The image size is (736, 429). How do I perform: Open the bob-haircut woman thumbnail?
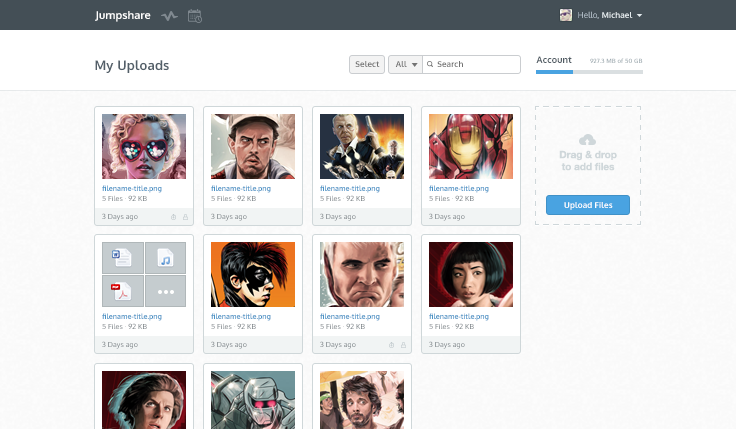(471, 275)
